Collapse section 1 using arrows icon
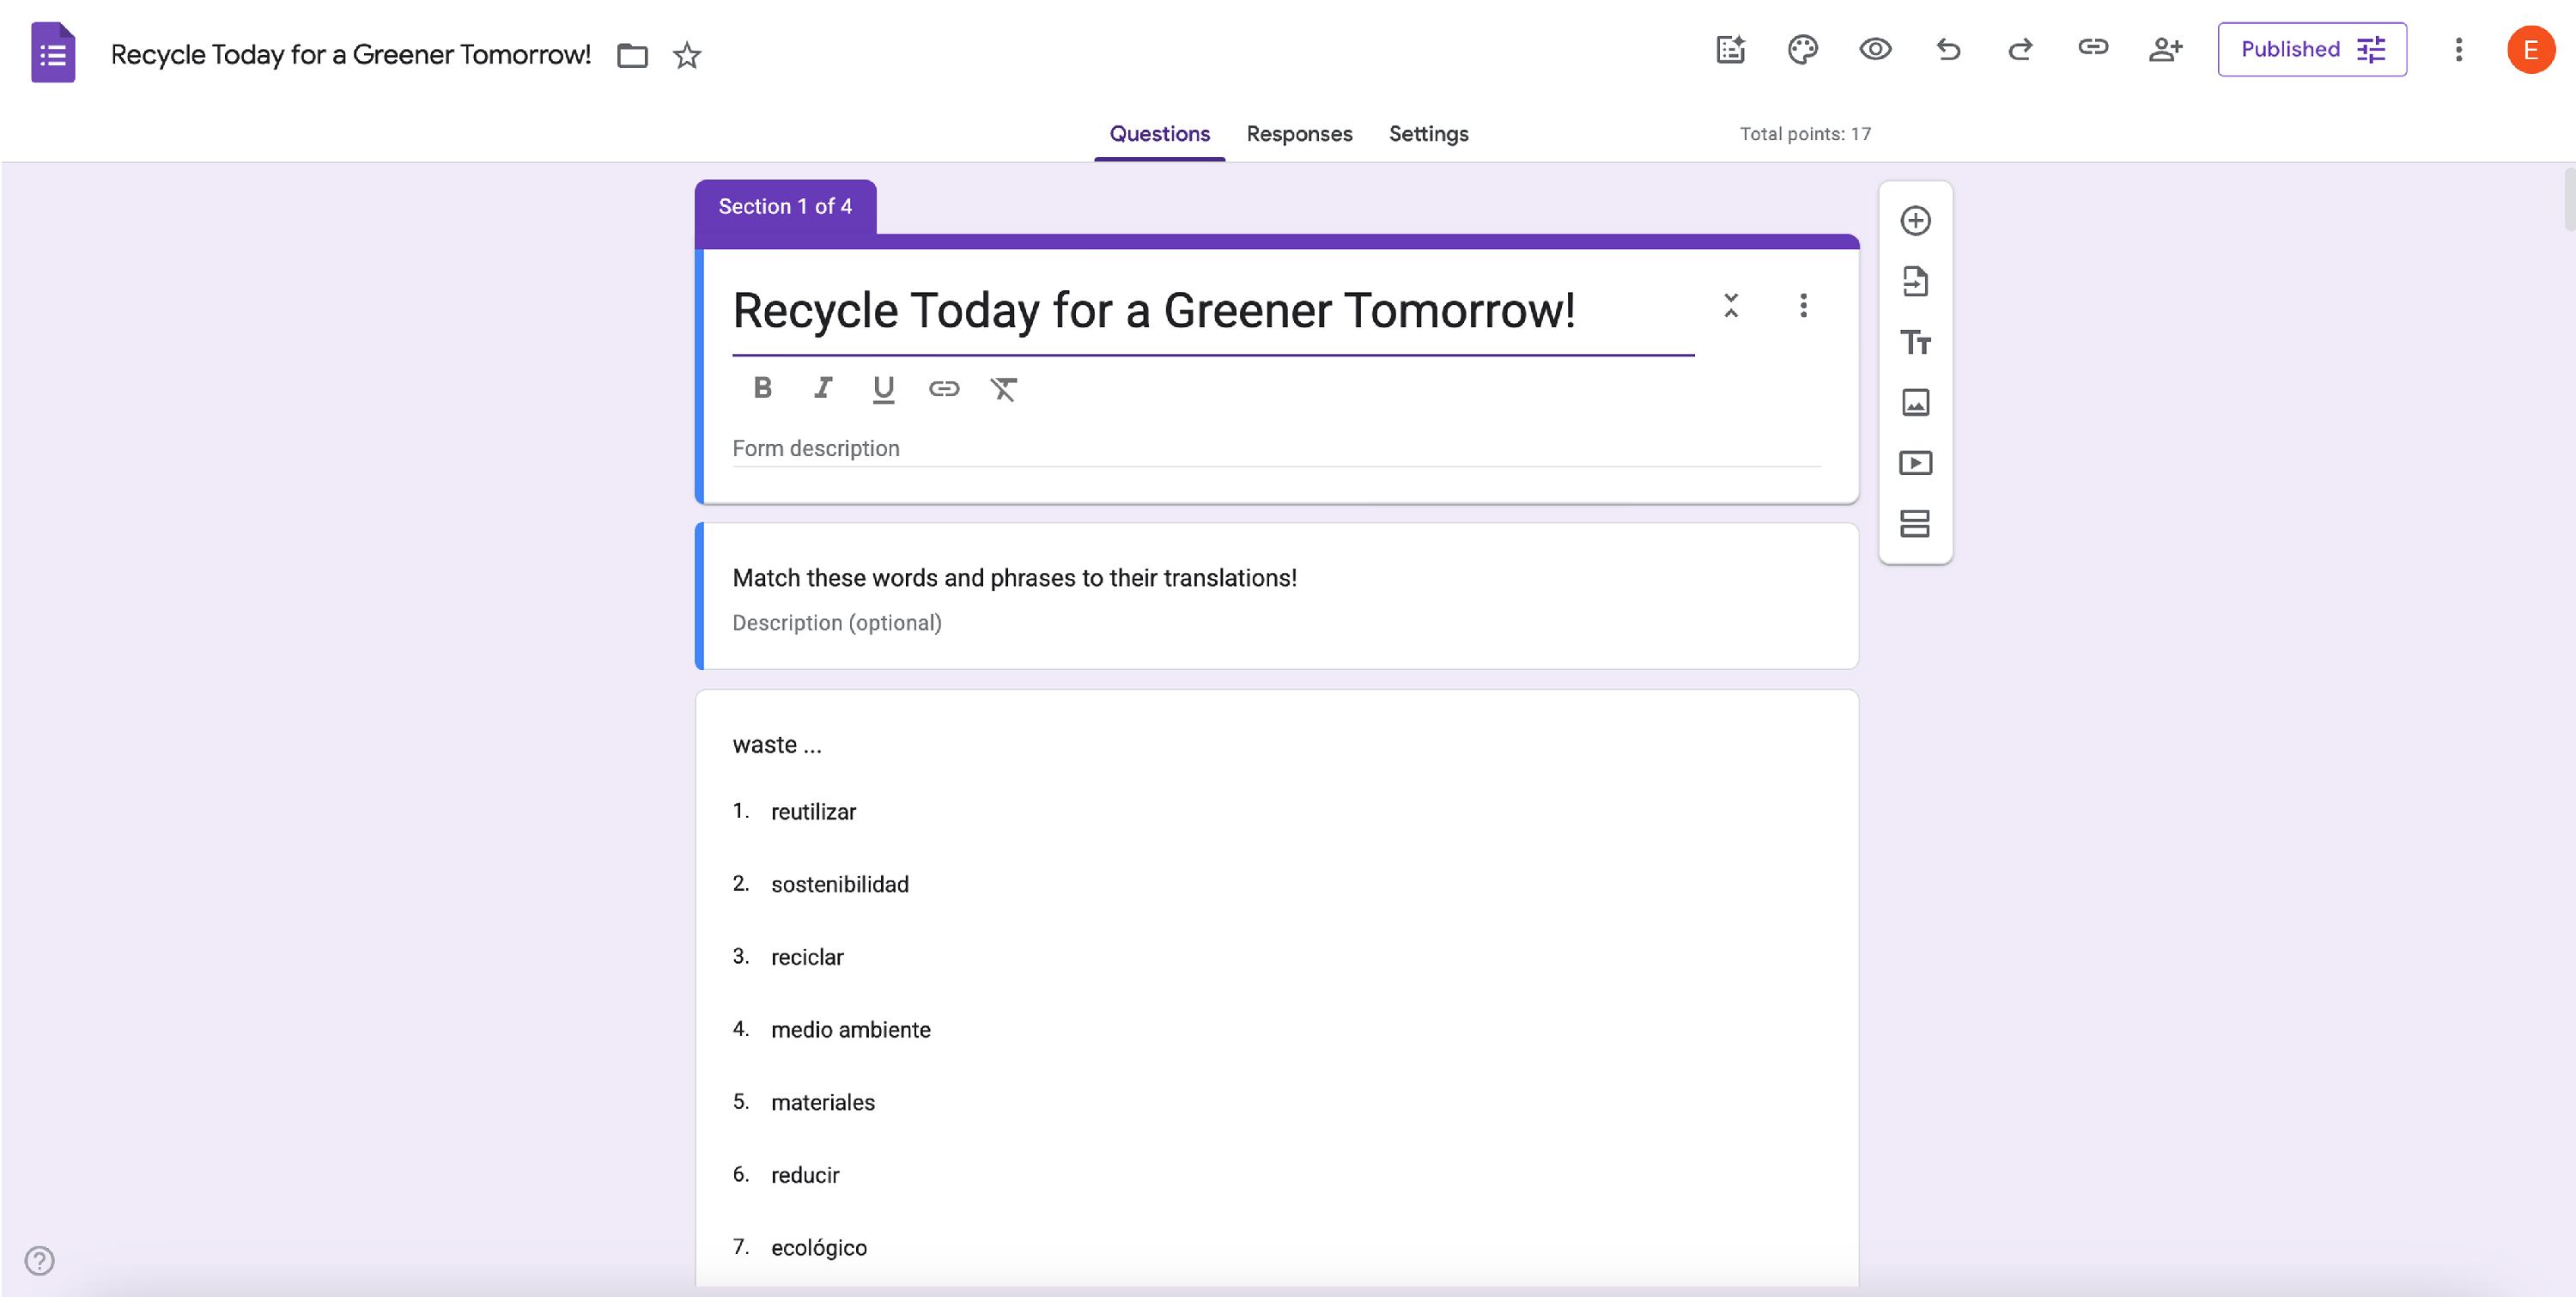 click(x=1731, y=305)
